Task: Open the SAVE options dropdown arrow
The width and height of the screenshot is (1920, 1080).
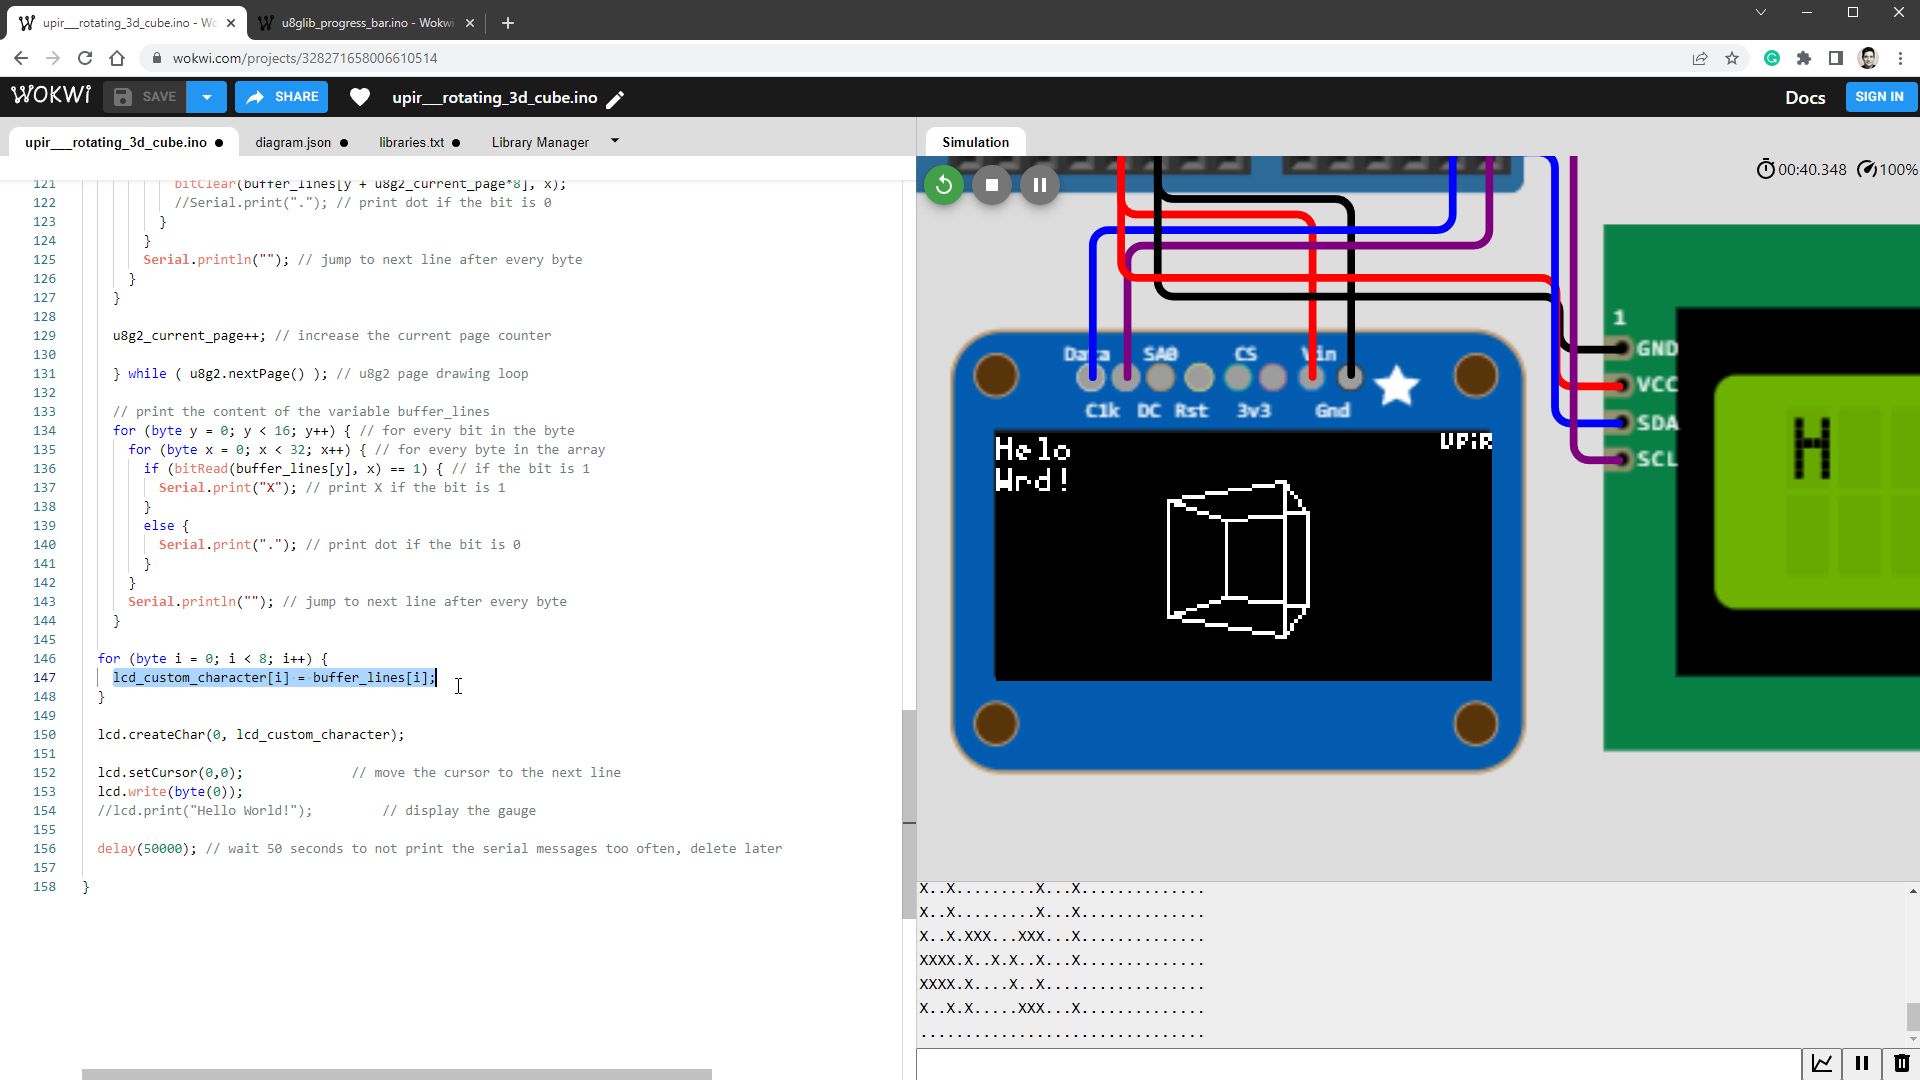Action: coord(206,96)
